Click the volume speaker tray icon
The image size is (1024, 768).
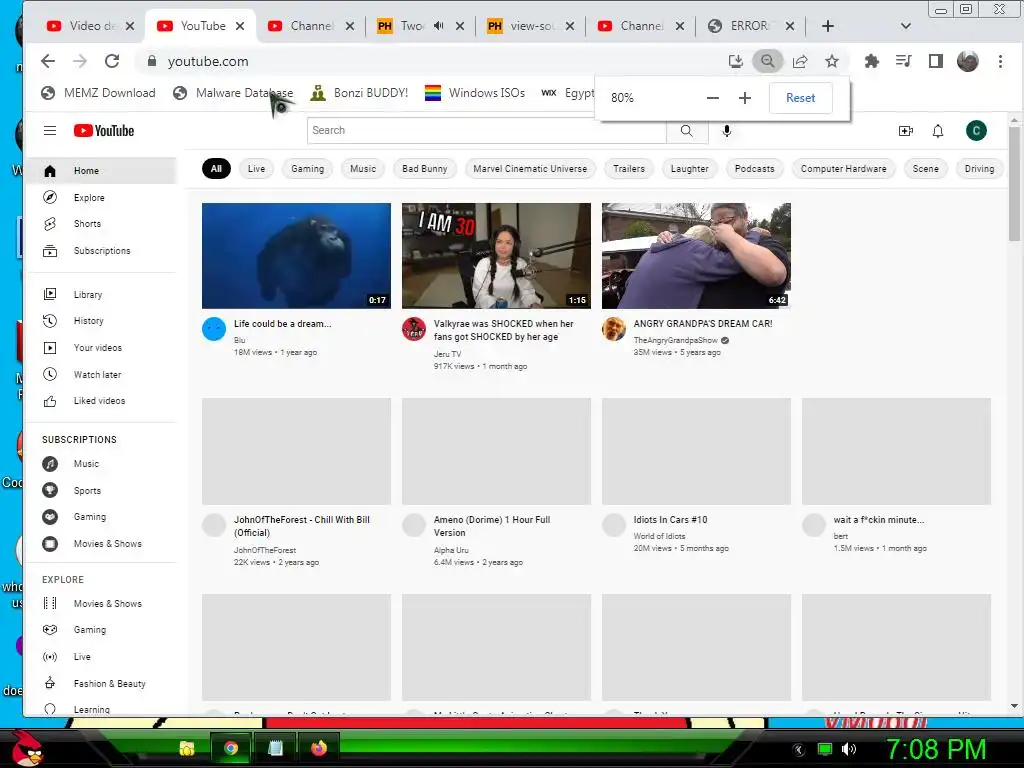click(x=848, y=748)
